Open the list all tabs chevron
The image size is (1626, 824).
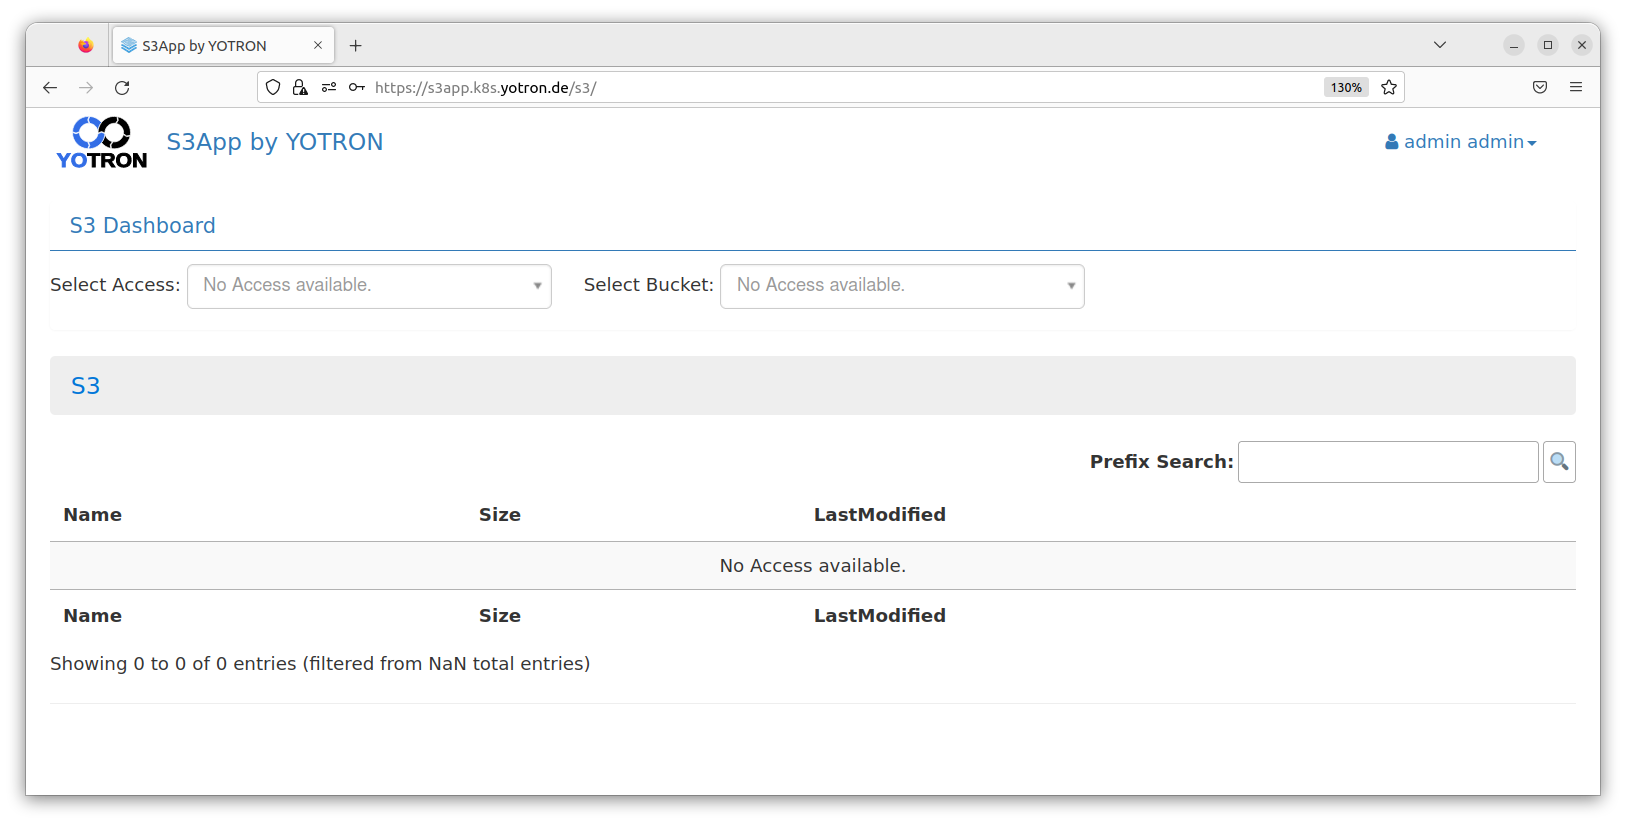[1440, 45]
